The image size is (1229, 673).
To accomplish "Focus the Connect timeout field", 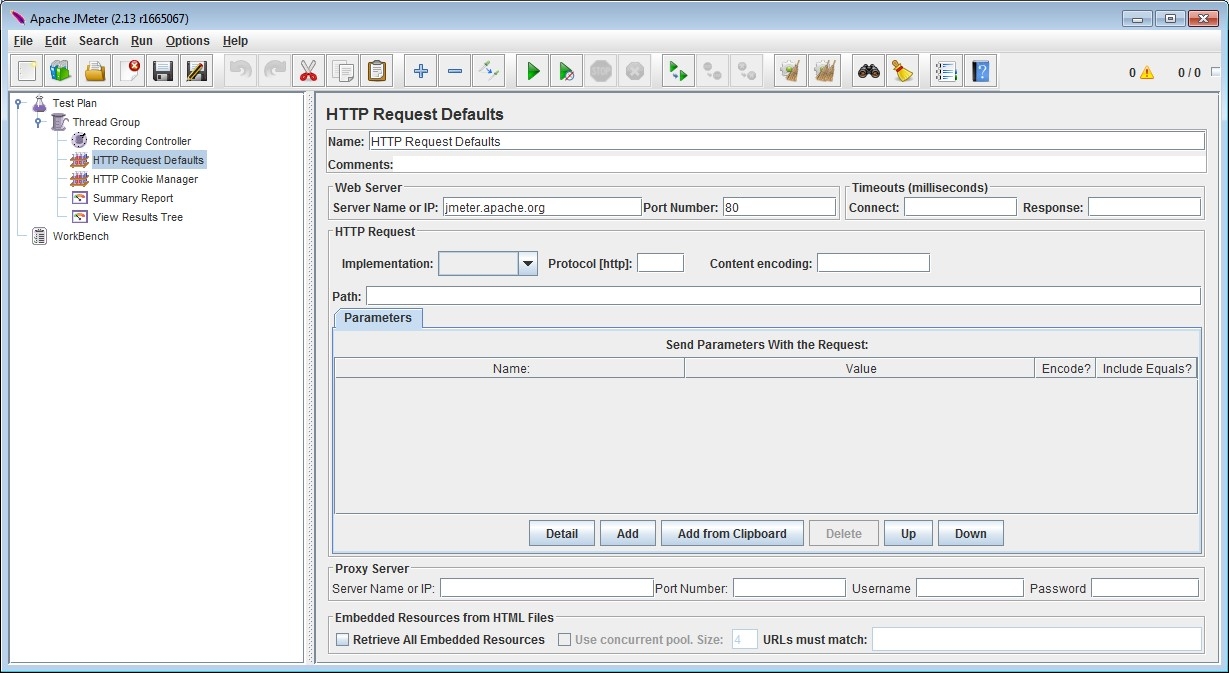I will (x=960, y=207).
